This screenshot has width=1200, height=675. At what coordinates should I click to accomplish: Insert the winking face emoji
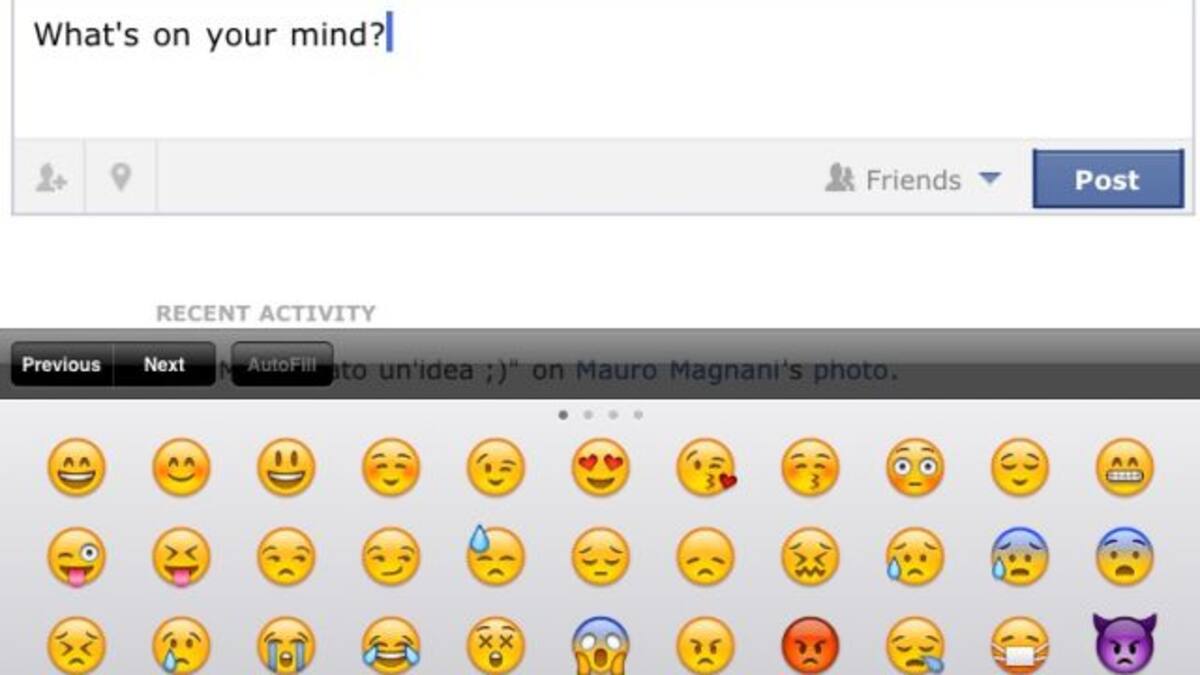496,467
